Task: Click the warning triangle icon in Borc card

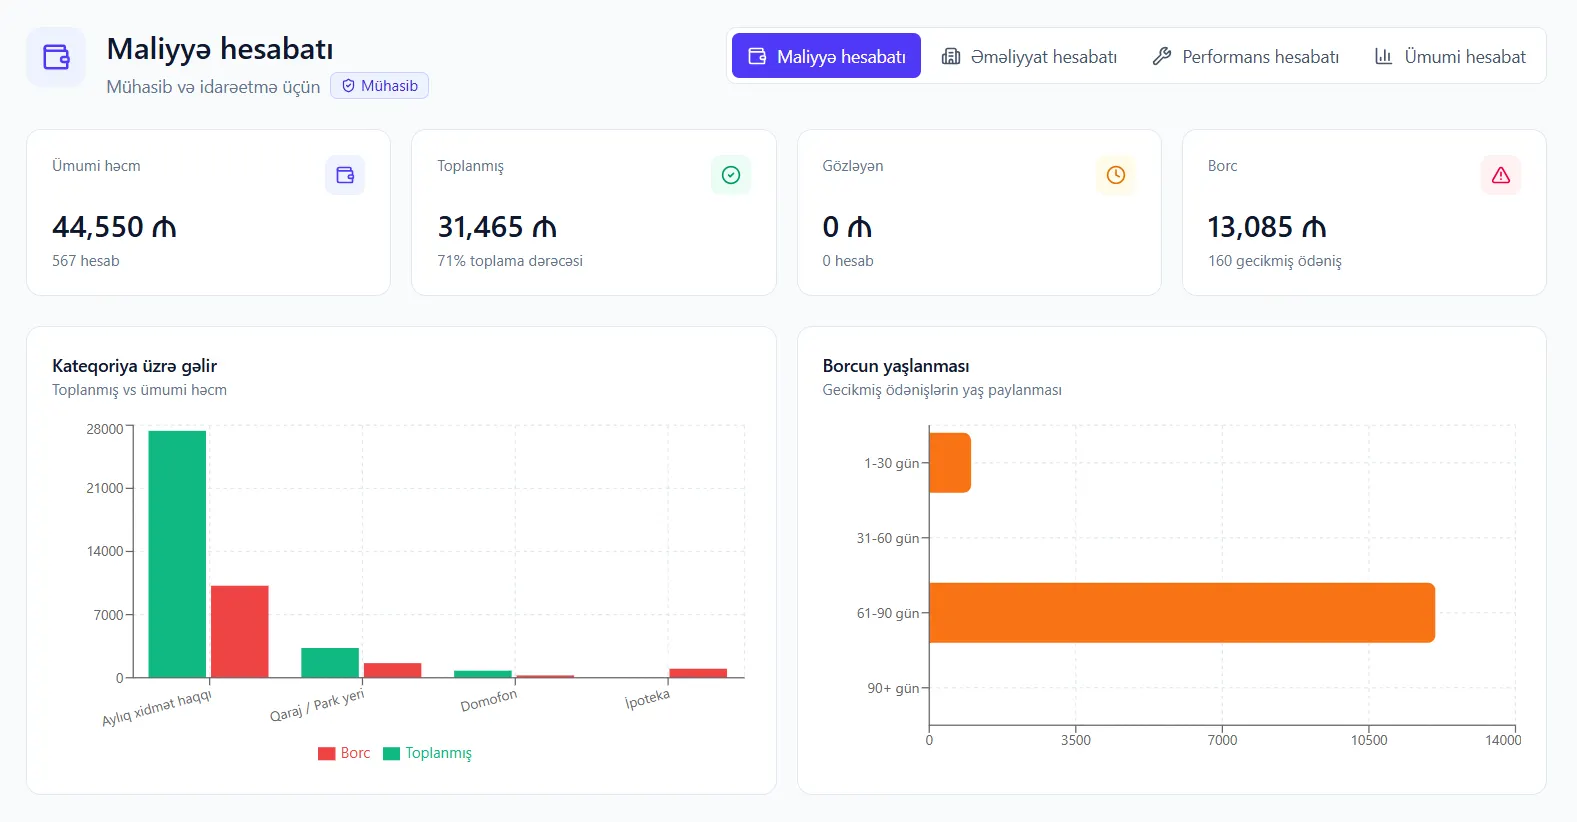Action: (1501, 175)
